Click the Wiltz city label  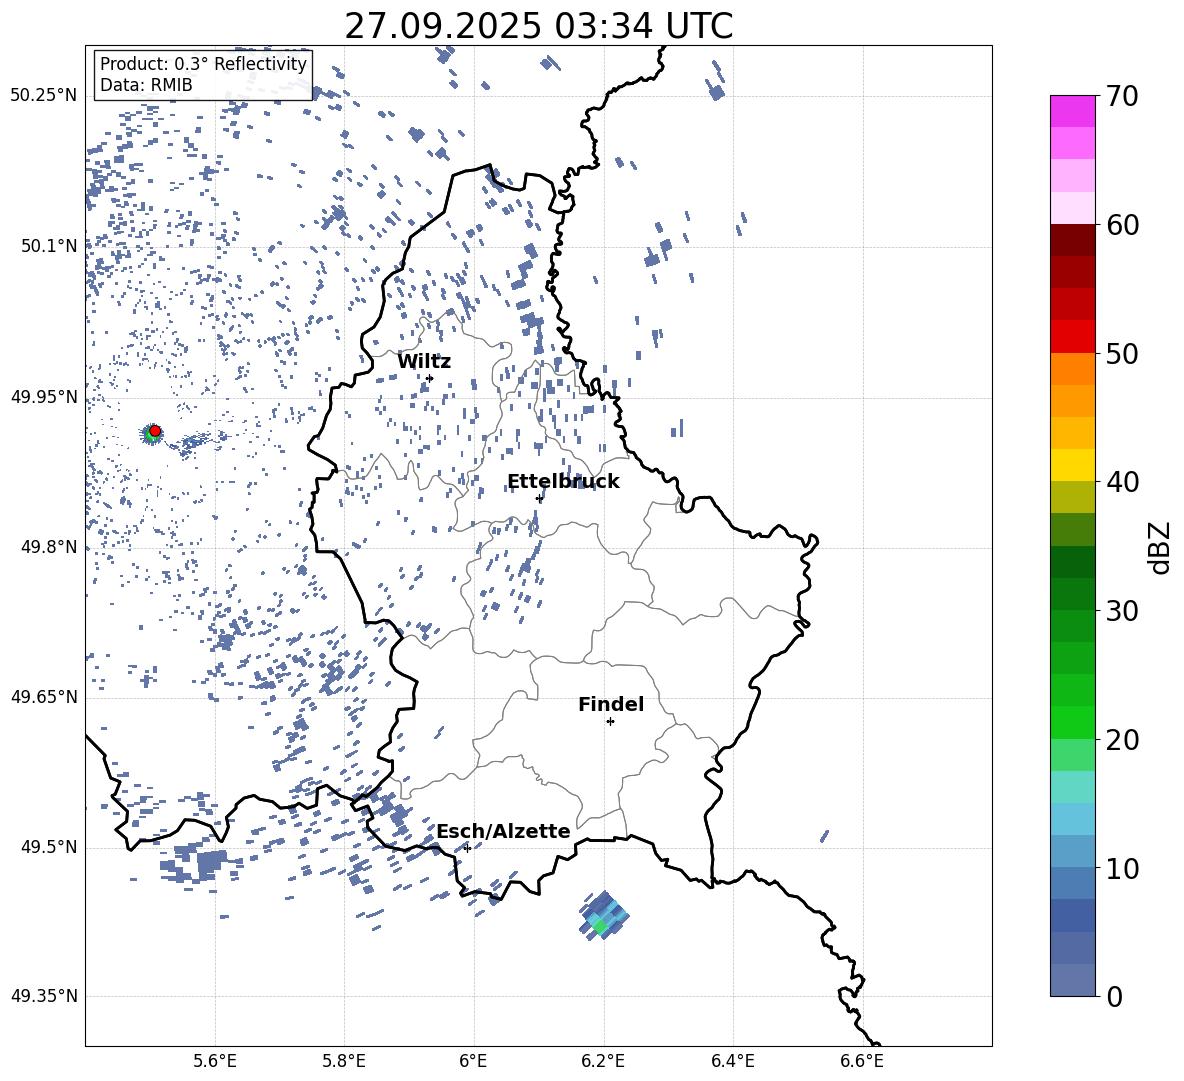424,362
